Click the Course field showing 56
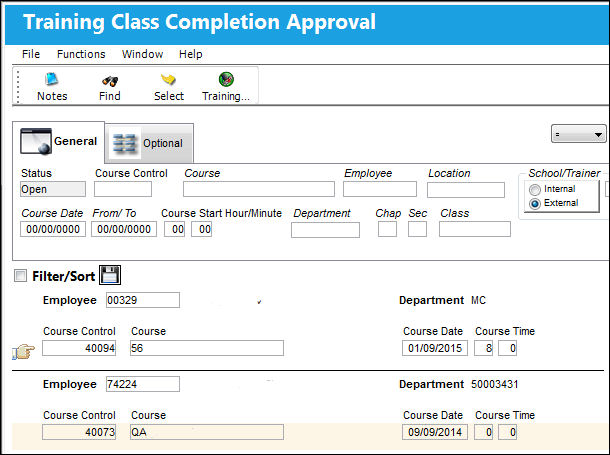The width and height of the screenshot is (610, 455). (207, 348)
